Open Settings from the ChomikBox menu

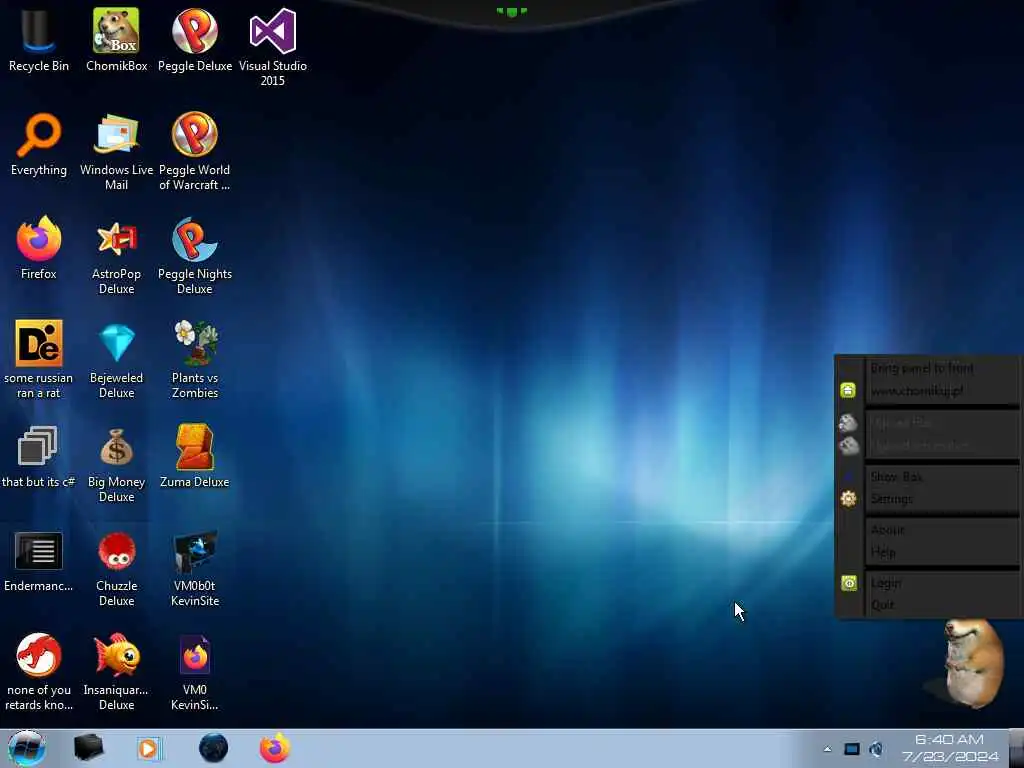click(x=891, y=499)
